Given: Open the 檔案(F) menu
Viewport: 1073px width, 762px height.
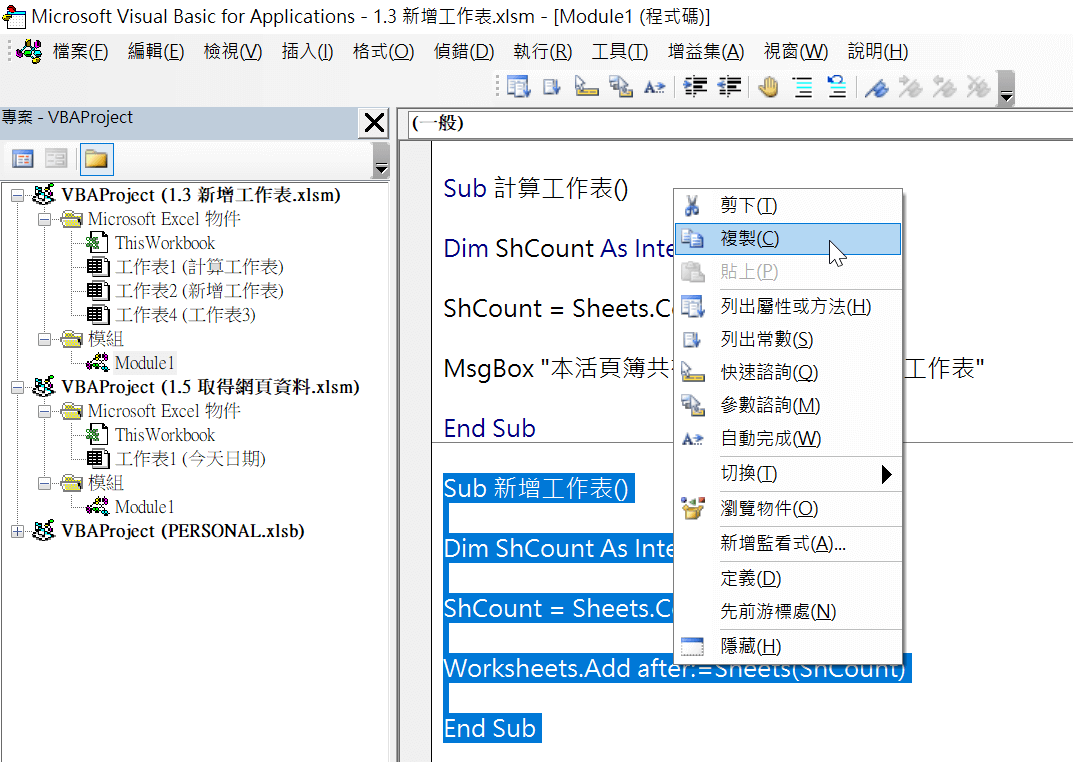Looking at the screenshot, I should 81,51.
